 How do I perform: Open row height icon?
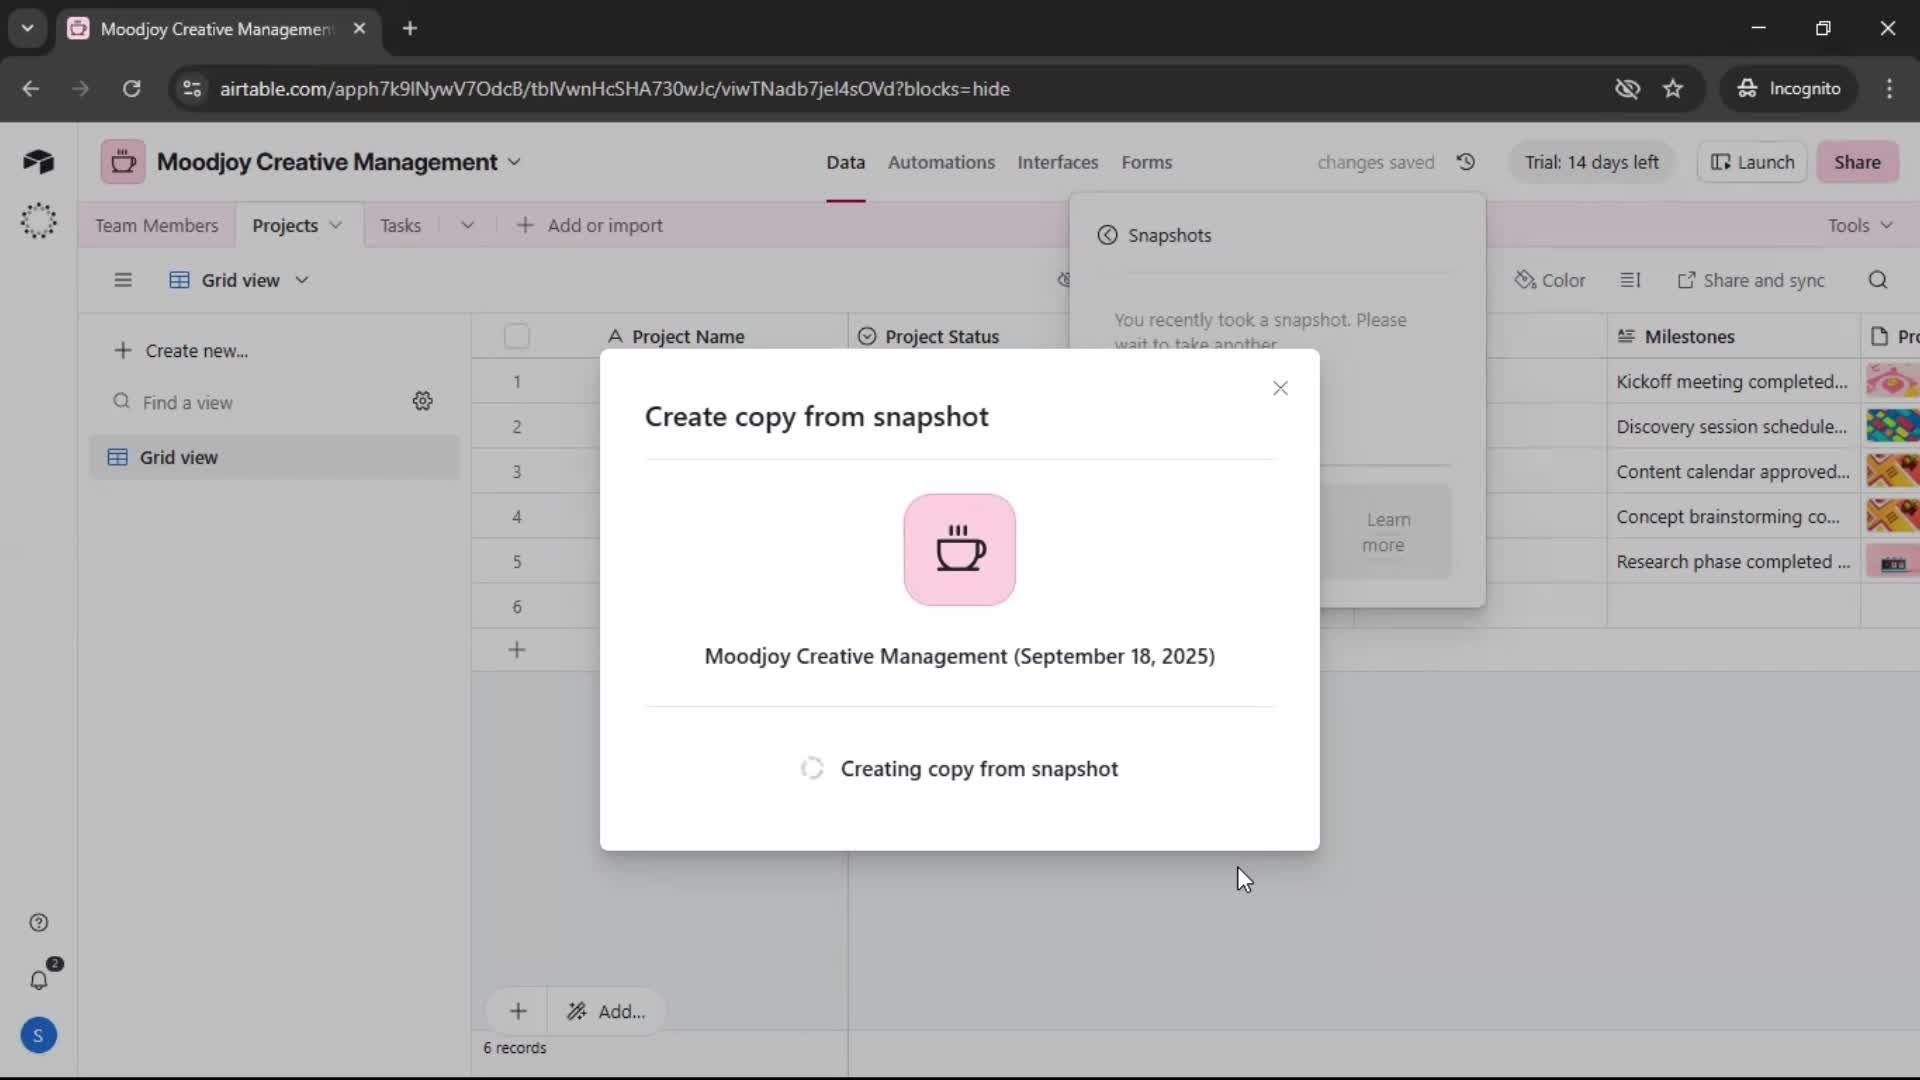point(1630,280)
